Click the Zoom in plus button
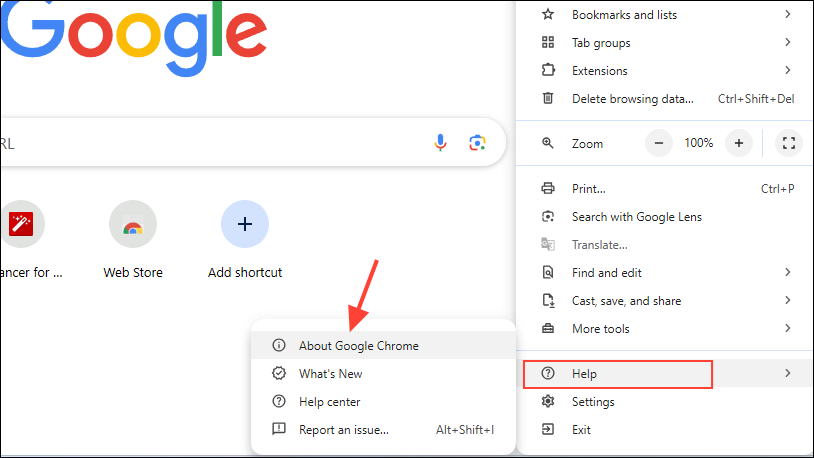Image resolution: width=814 pixels, height=458 pixels. coord(738,143)
